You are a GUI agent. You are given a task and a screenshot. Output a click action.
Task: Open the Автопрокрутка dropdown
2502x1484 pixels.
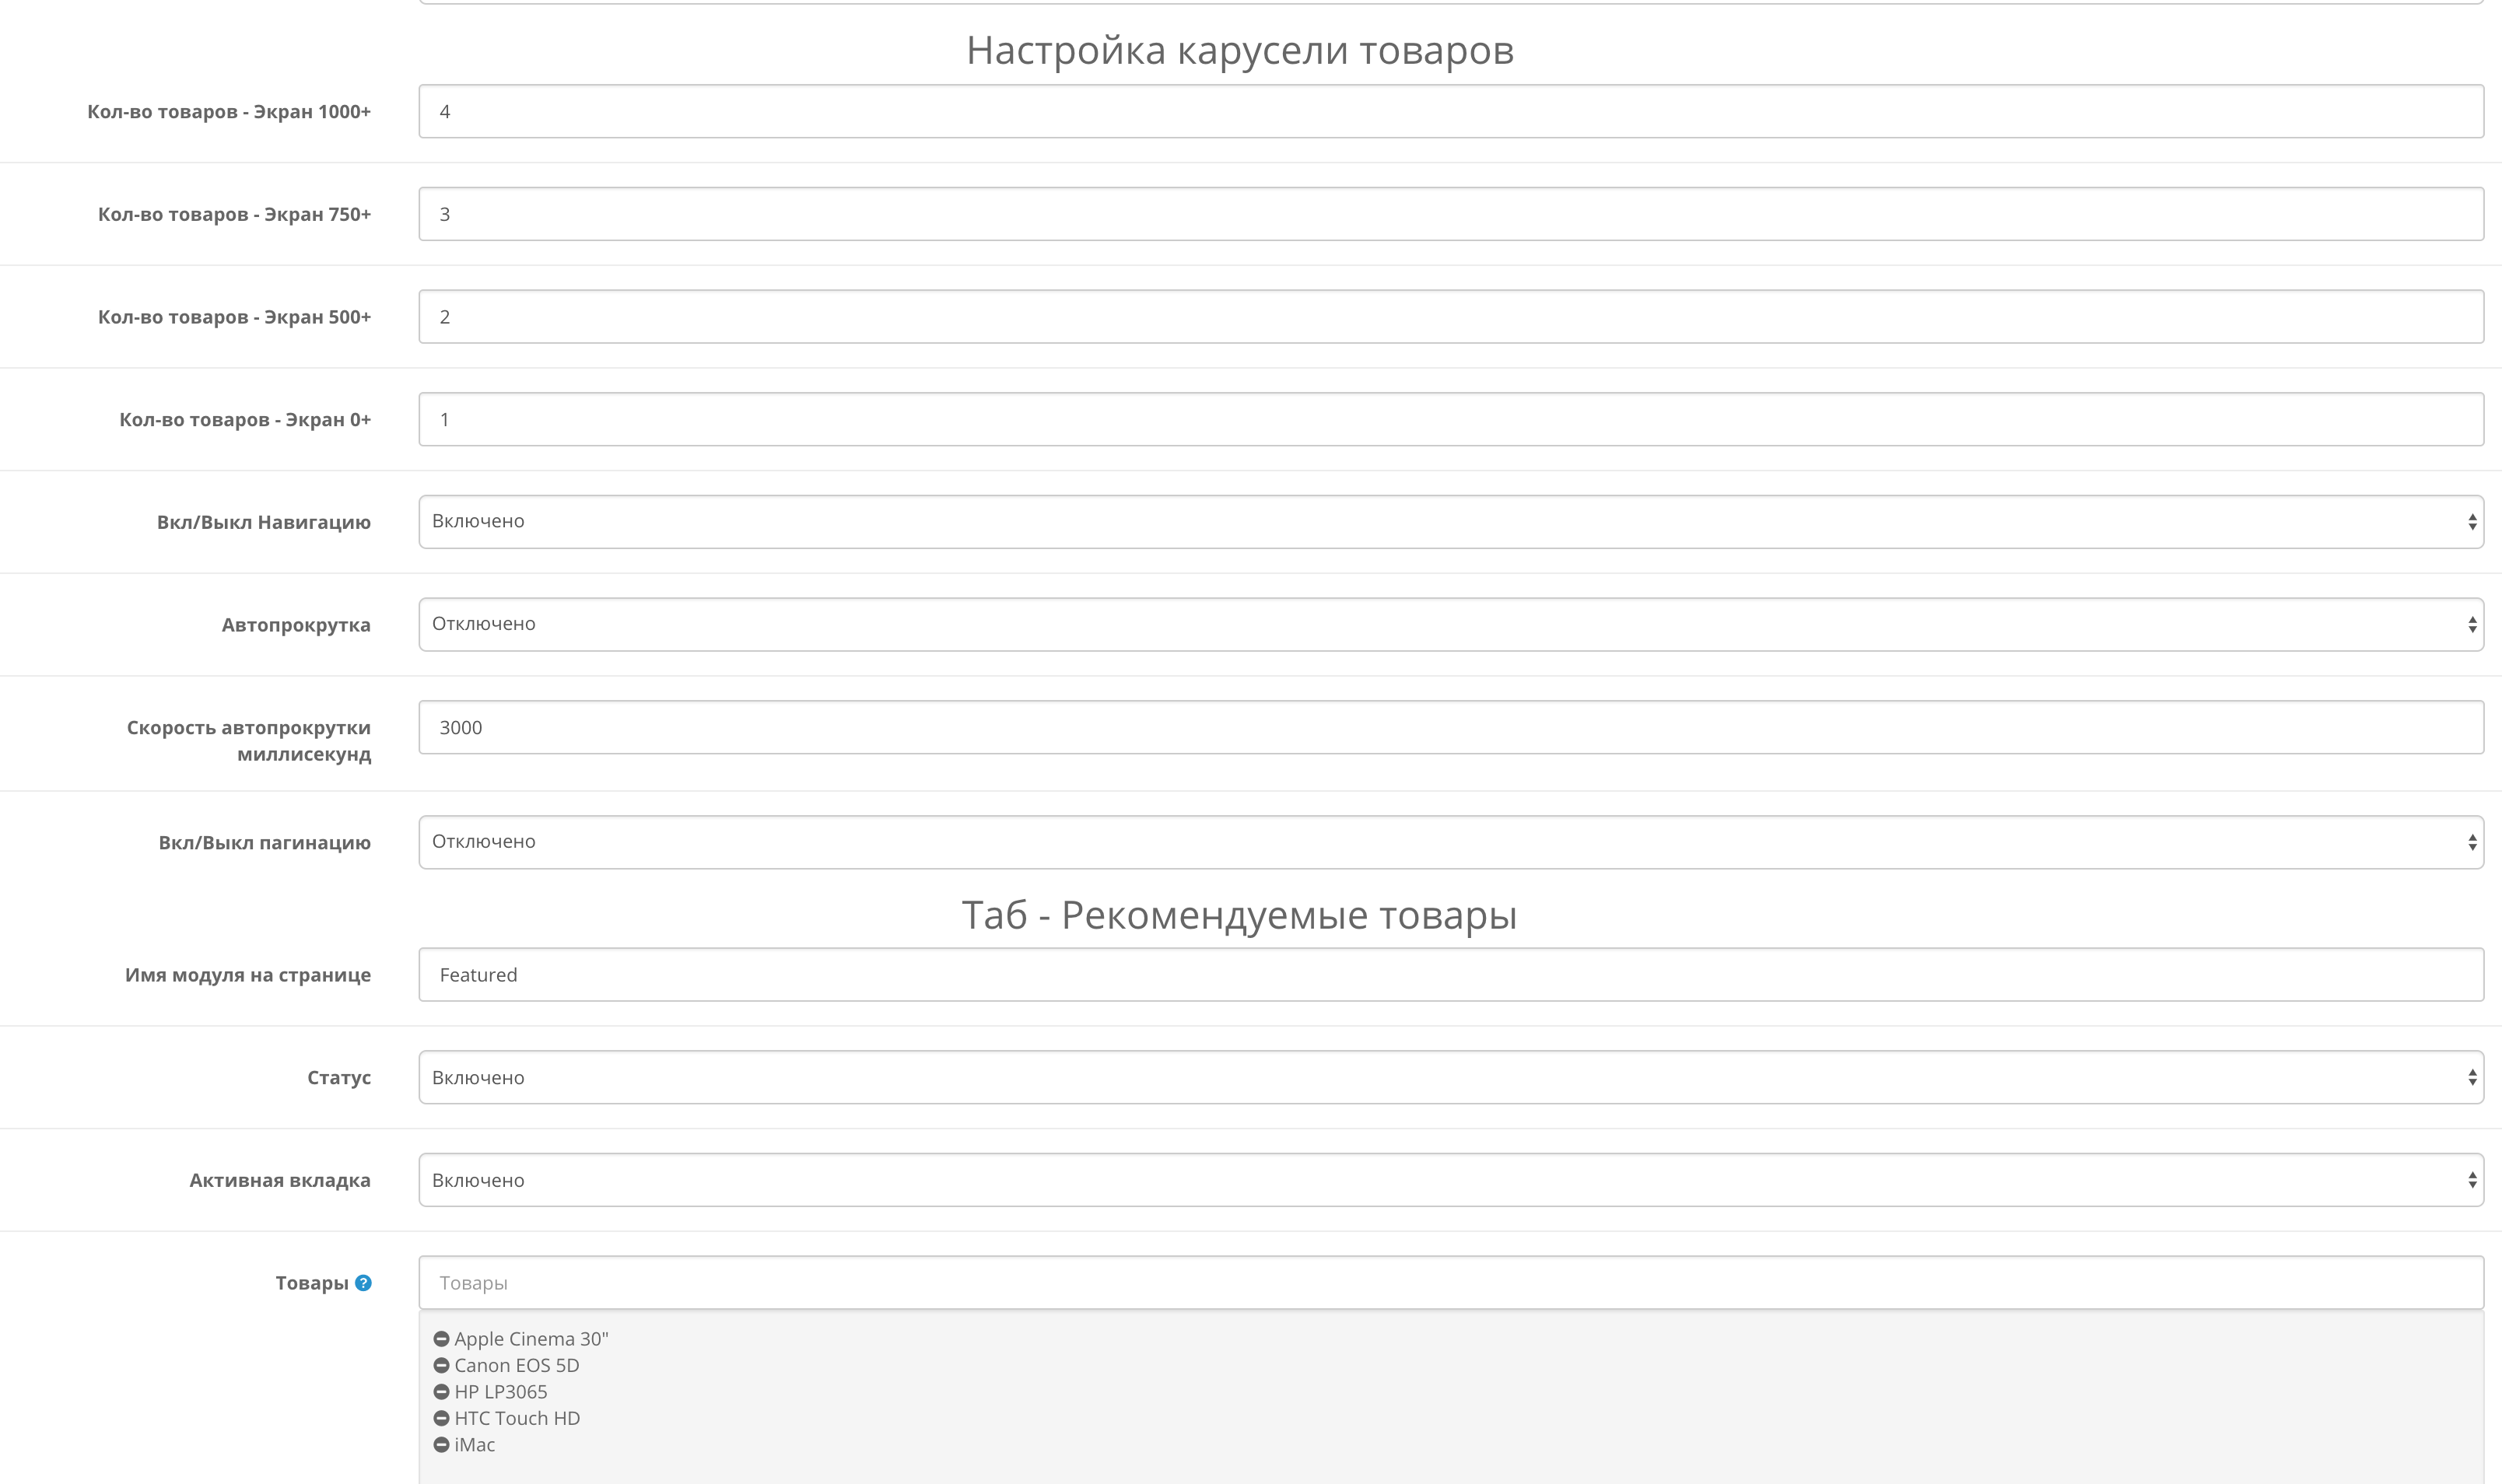pyautogui.click(x=1451, y=625)
